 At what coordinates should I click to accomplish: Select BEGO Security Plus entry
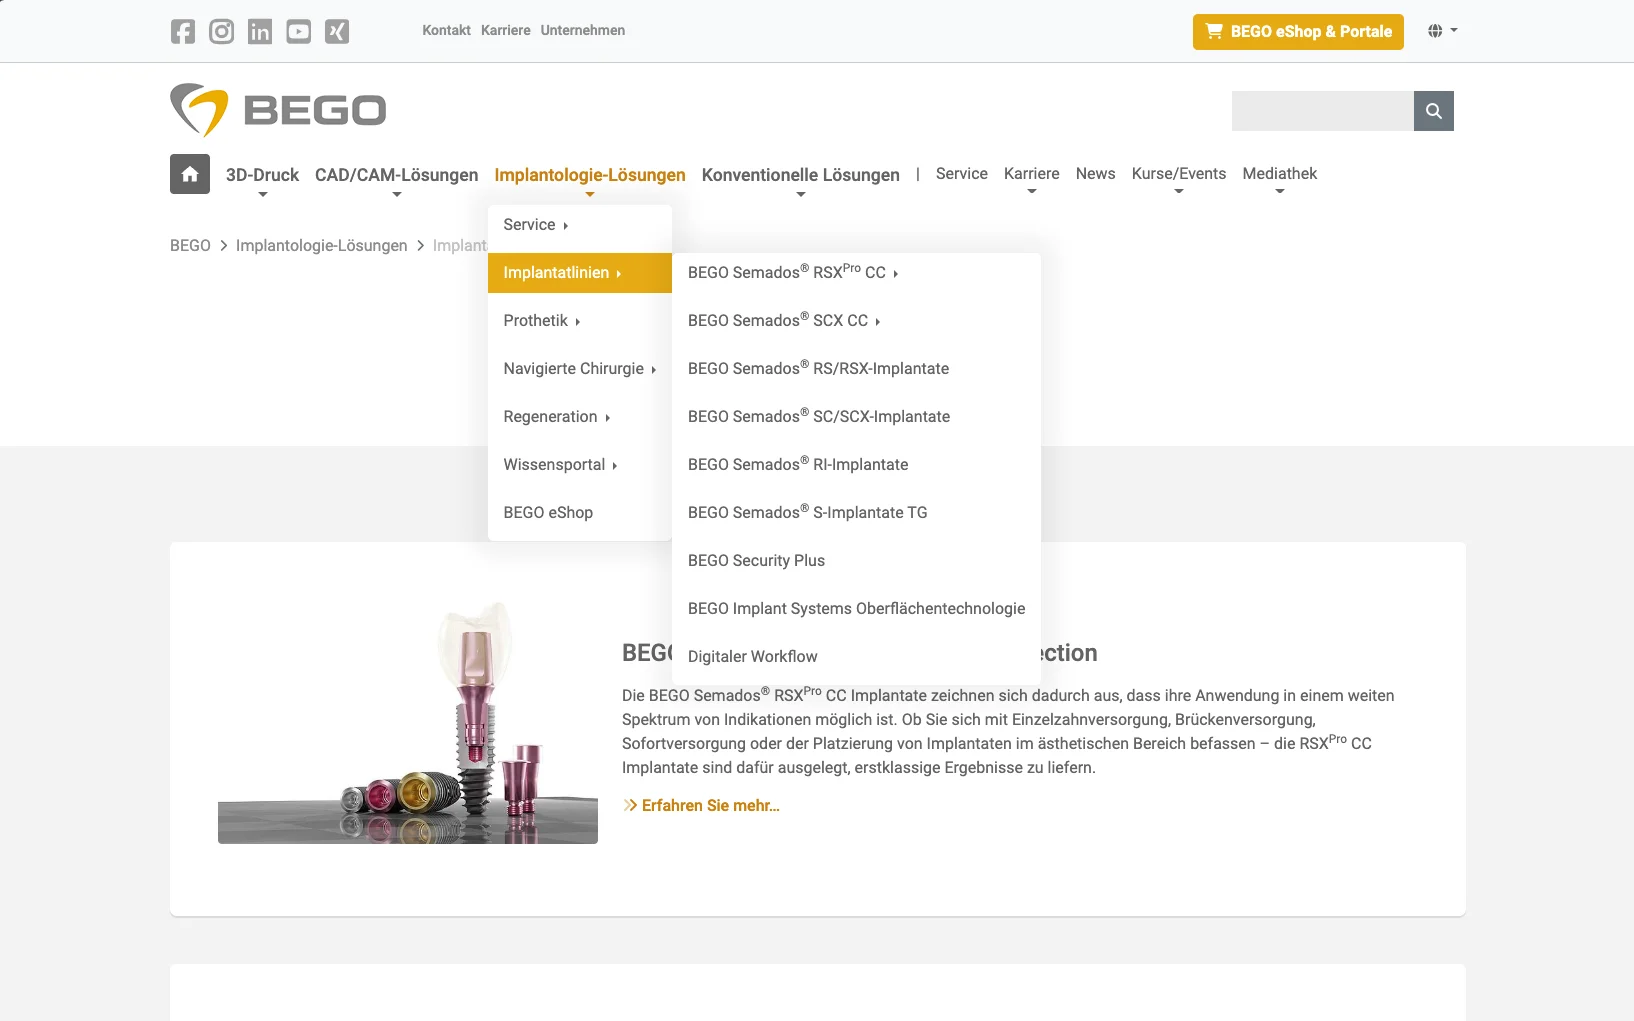coord(857,561)
